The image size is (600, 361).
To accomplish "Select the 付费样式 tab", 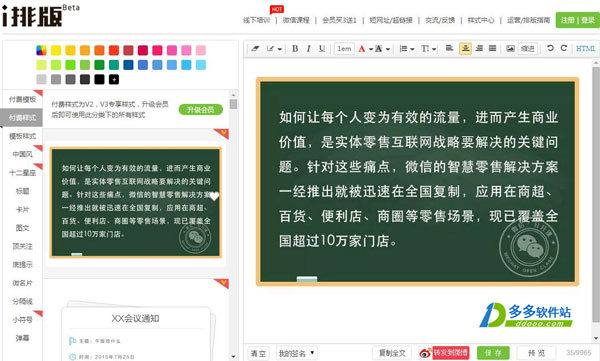I will coord(22,118).
